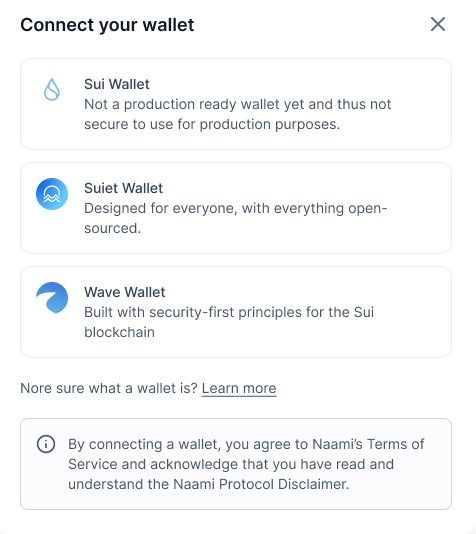
Task: Click the Sui Wallet droplet icon
Action: coord(52,90)
